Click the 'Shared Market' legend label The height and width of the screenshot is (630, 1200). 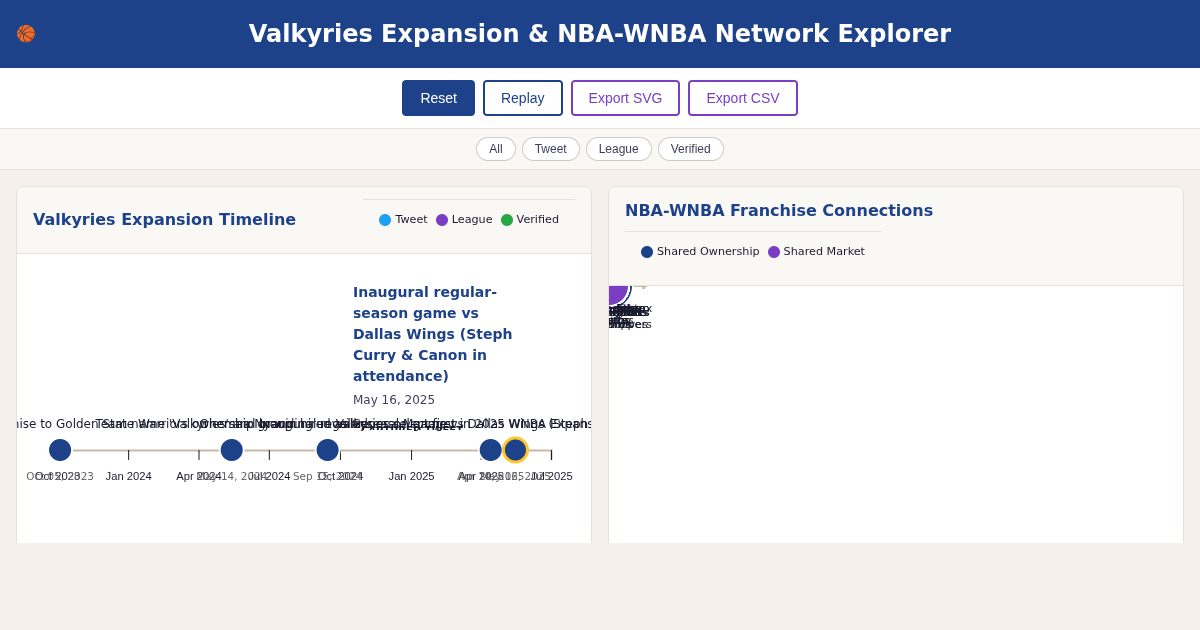click(824, 252)
